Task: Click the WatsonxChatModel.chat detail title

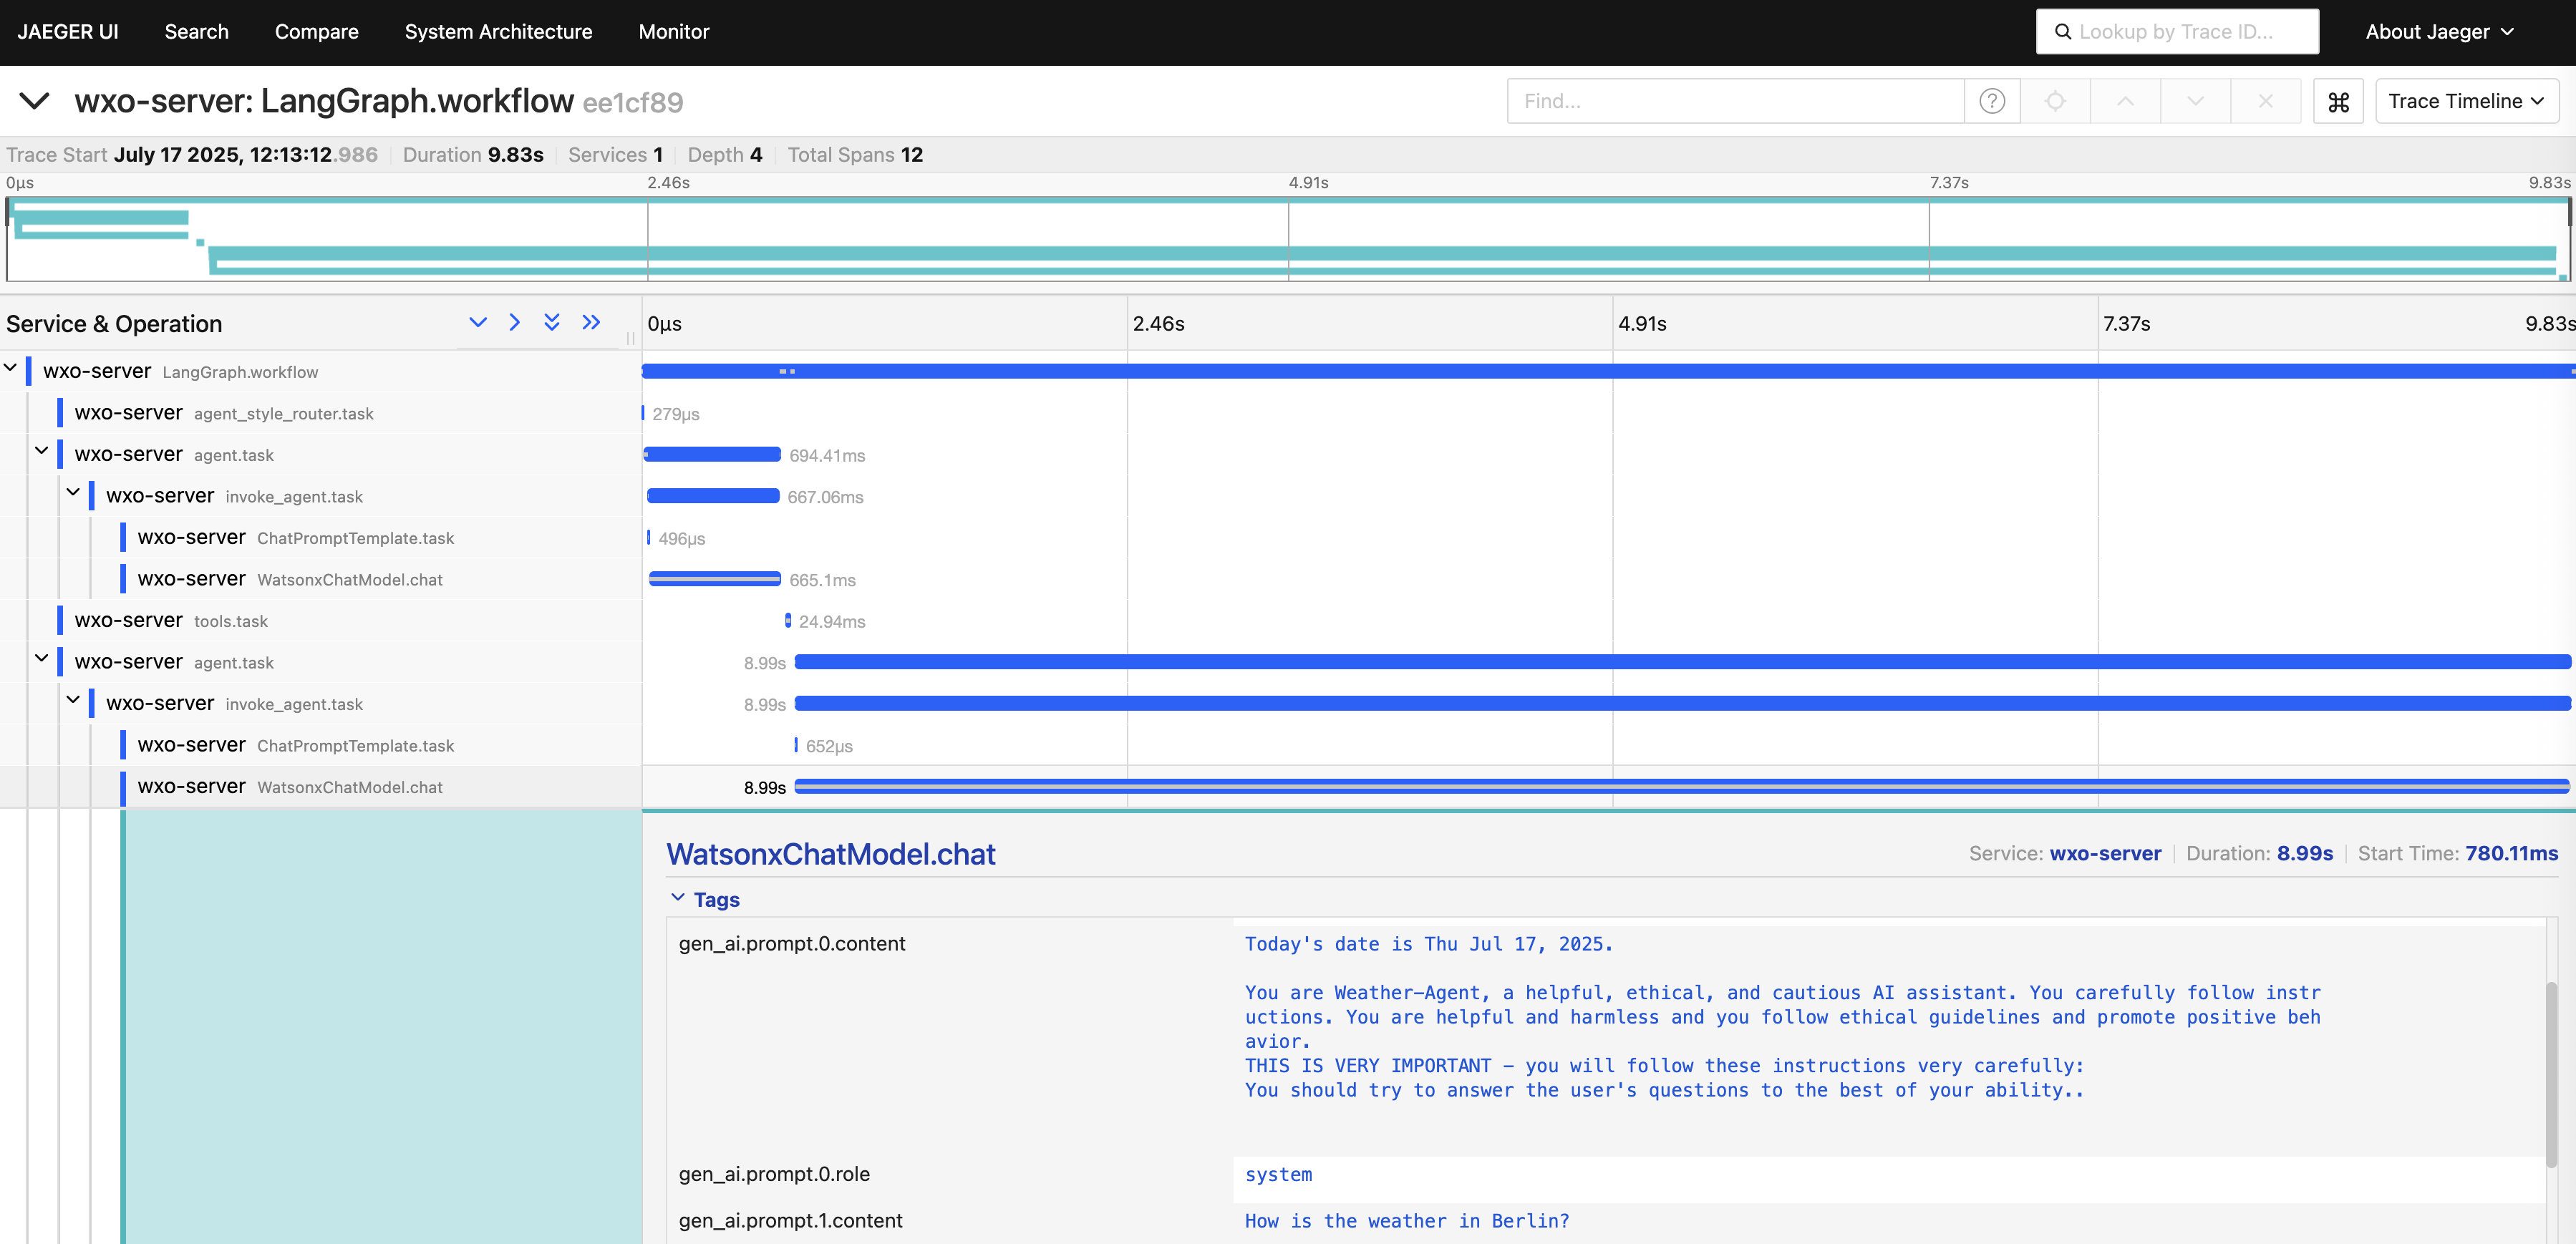Action: (831, 854)
